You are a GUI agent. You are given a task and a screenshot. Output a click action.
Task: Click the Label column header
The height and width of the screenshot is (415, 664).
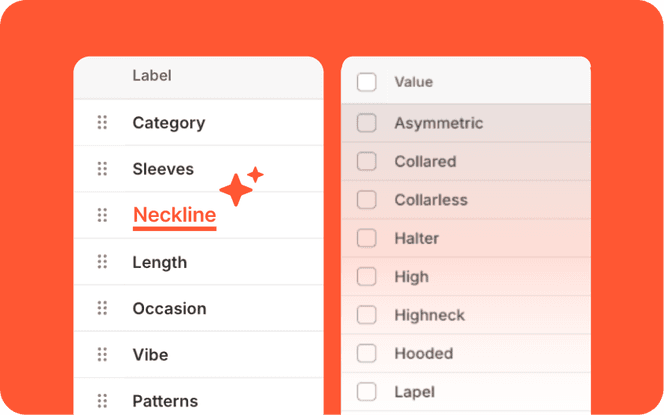(x=151, y=75)
